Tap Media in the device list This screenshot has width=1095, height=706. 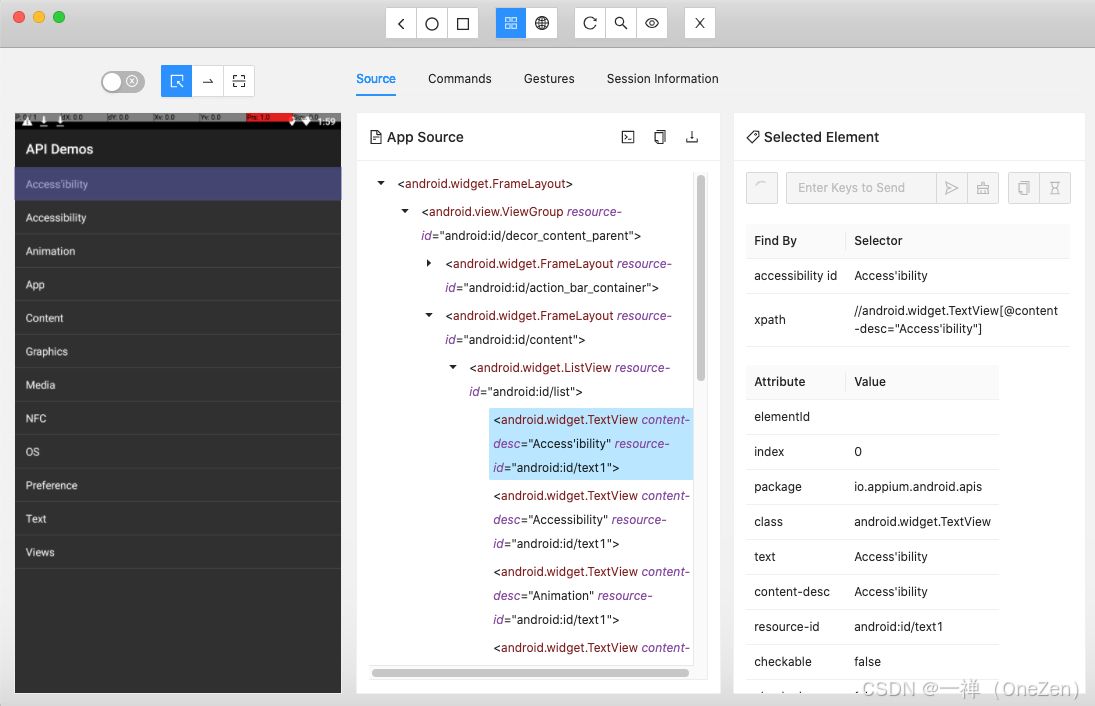[x=178, y=385]
